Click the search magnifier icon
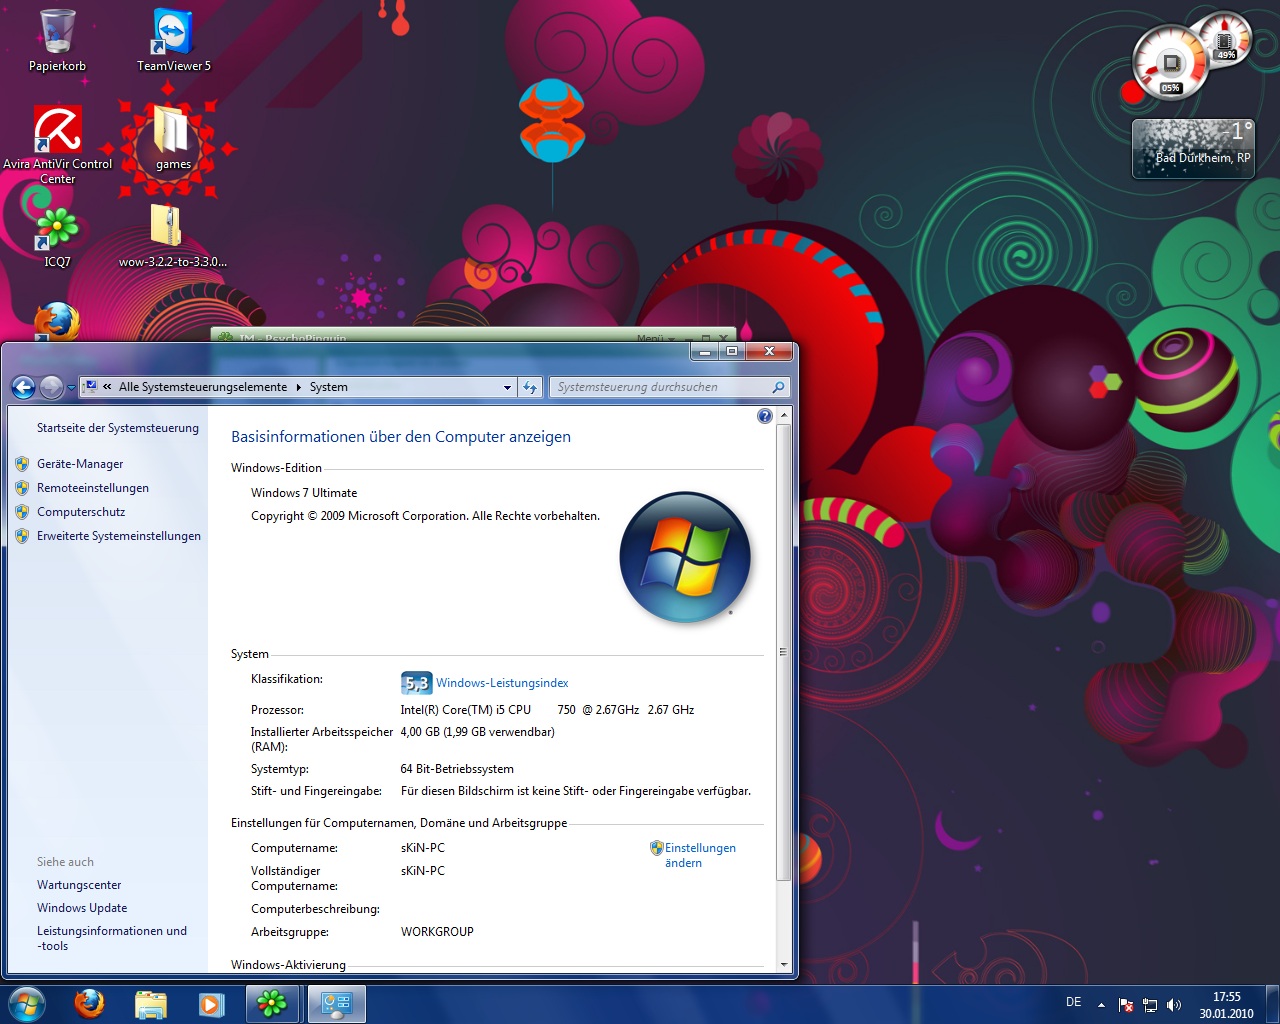This screenshot has height=1024, width=1280. 778,387
